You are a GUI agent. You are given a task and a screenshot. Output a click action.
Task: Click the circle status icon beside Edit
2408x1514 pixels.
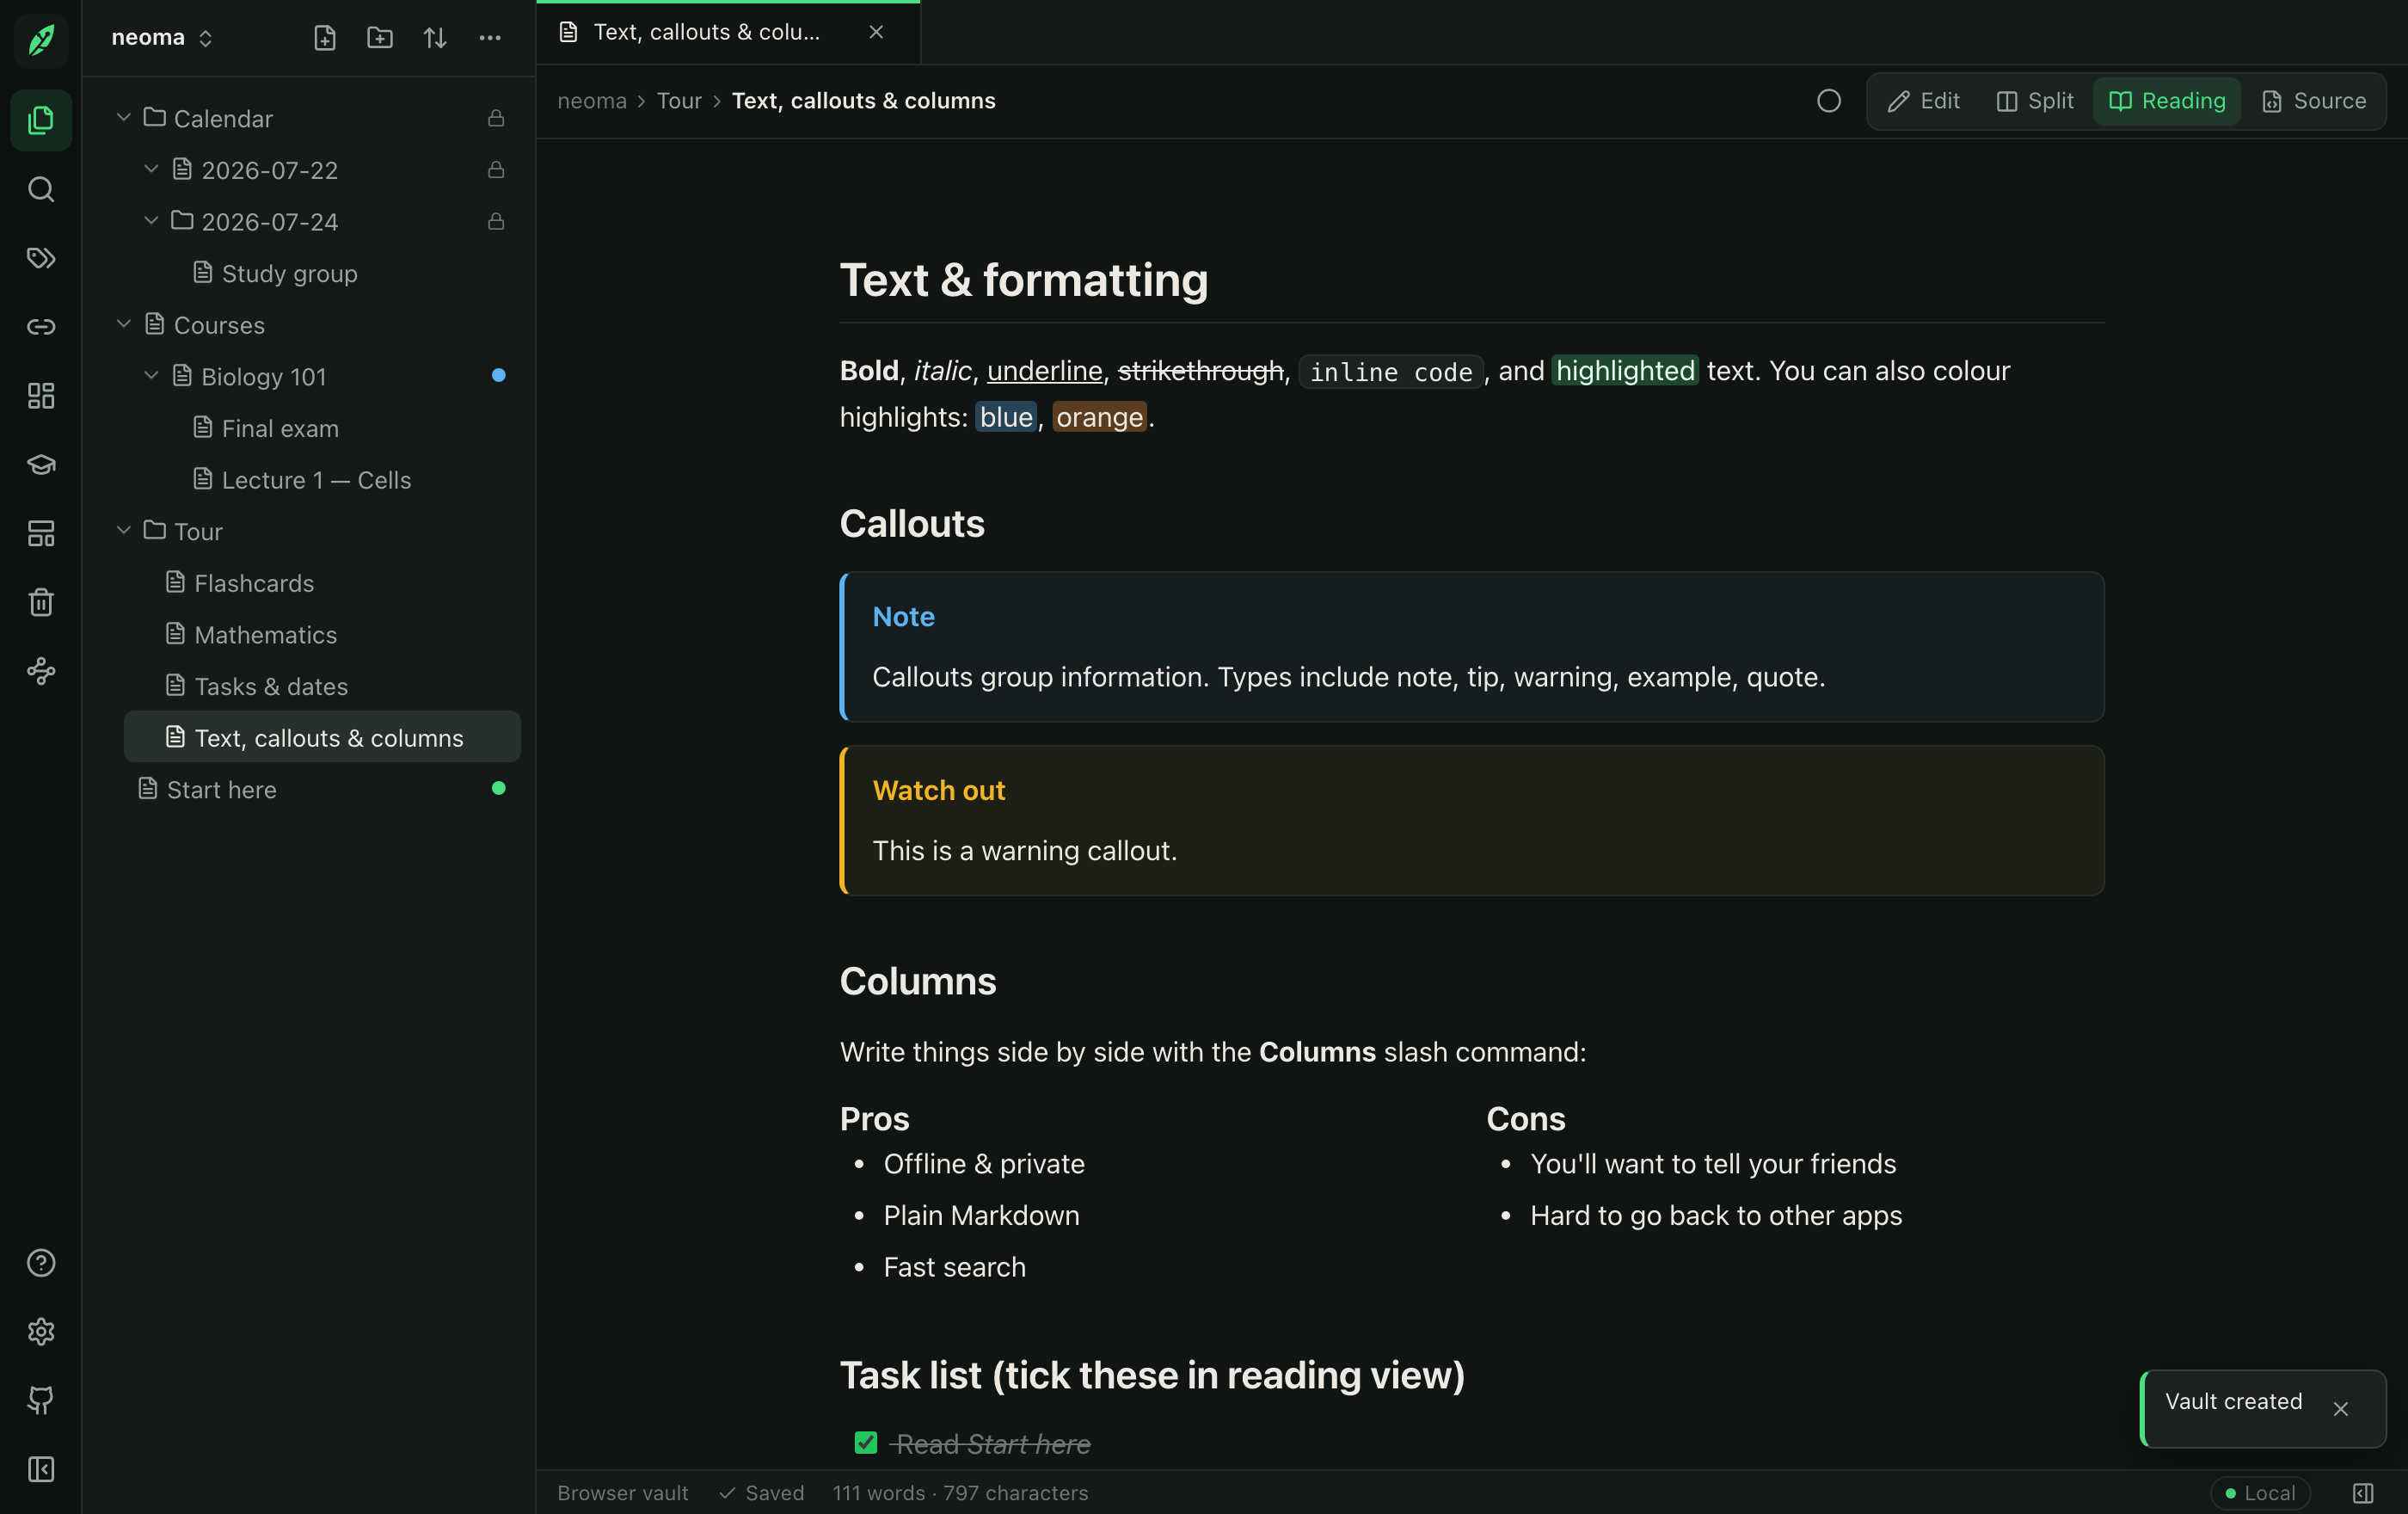point(1829,101)
